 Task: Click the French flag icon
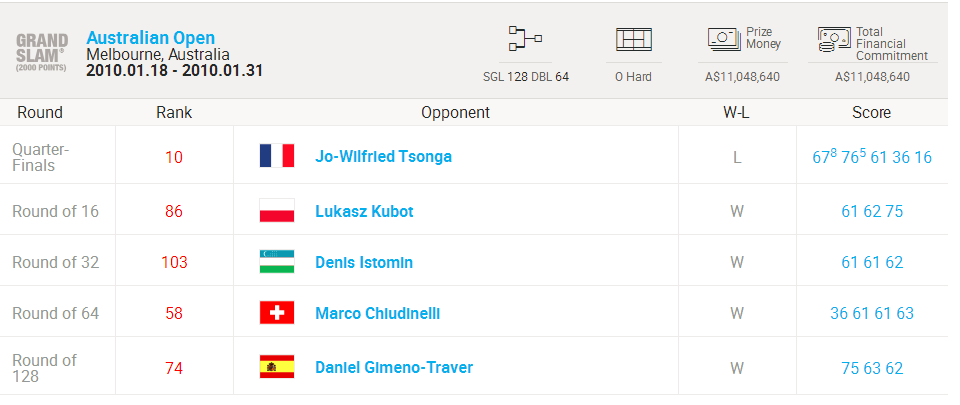277,156
